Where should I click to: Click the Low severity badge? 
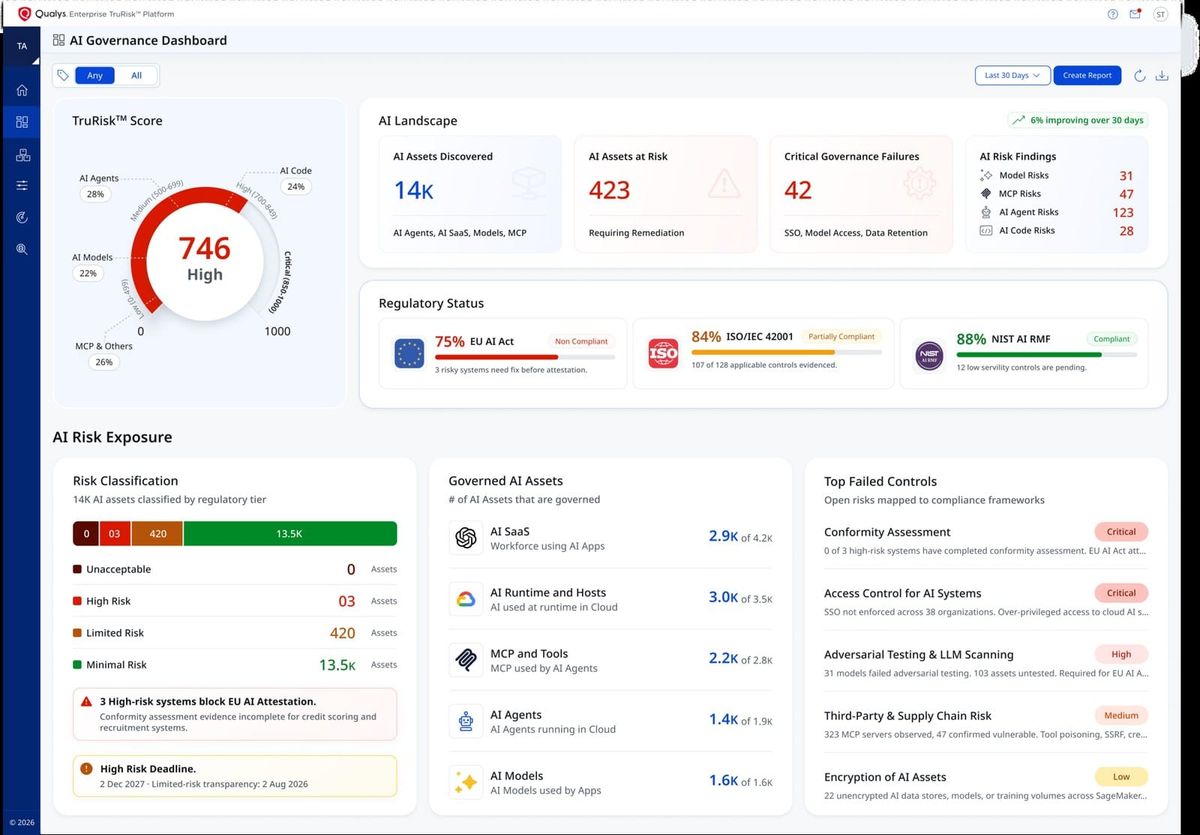(x=1121, y=776)
